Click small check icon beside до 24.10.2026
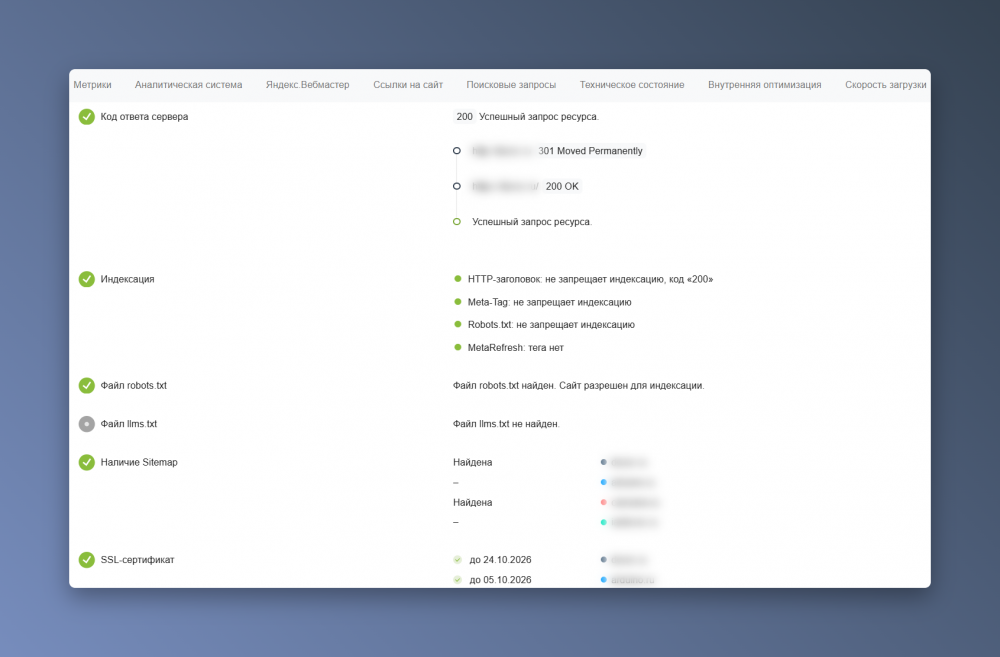 click(x=457, y=559)
